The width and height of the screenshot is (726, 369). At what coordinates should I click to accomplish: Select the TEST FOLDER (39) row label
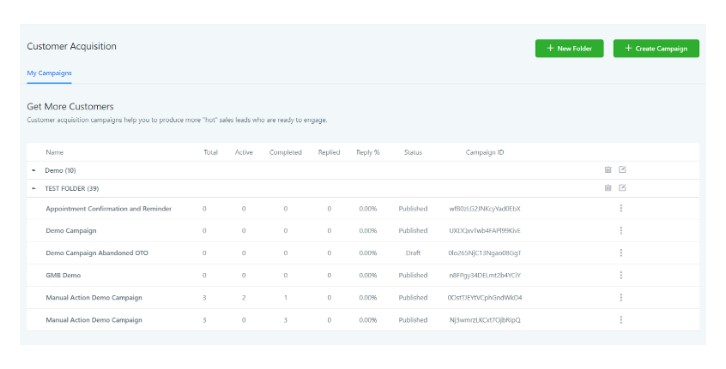[x=72, y=188]
